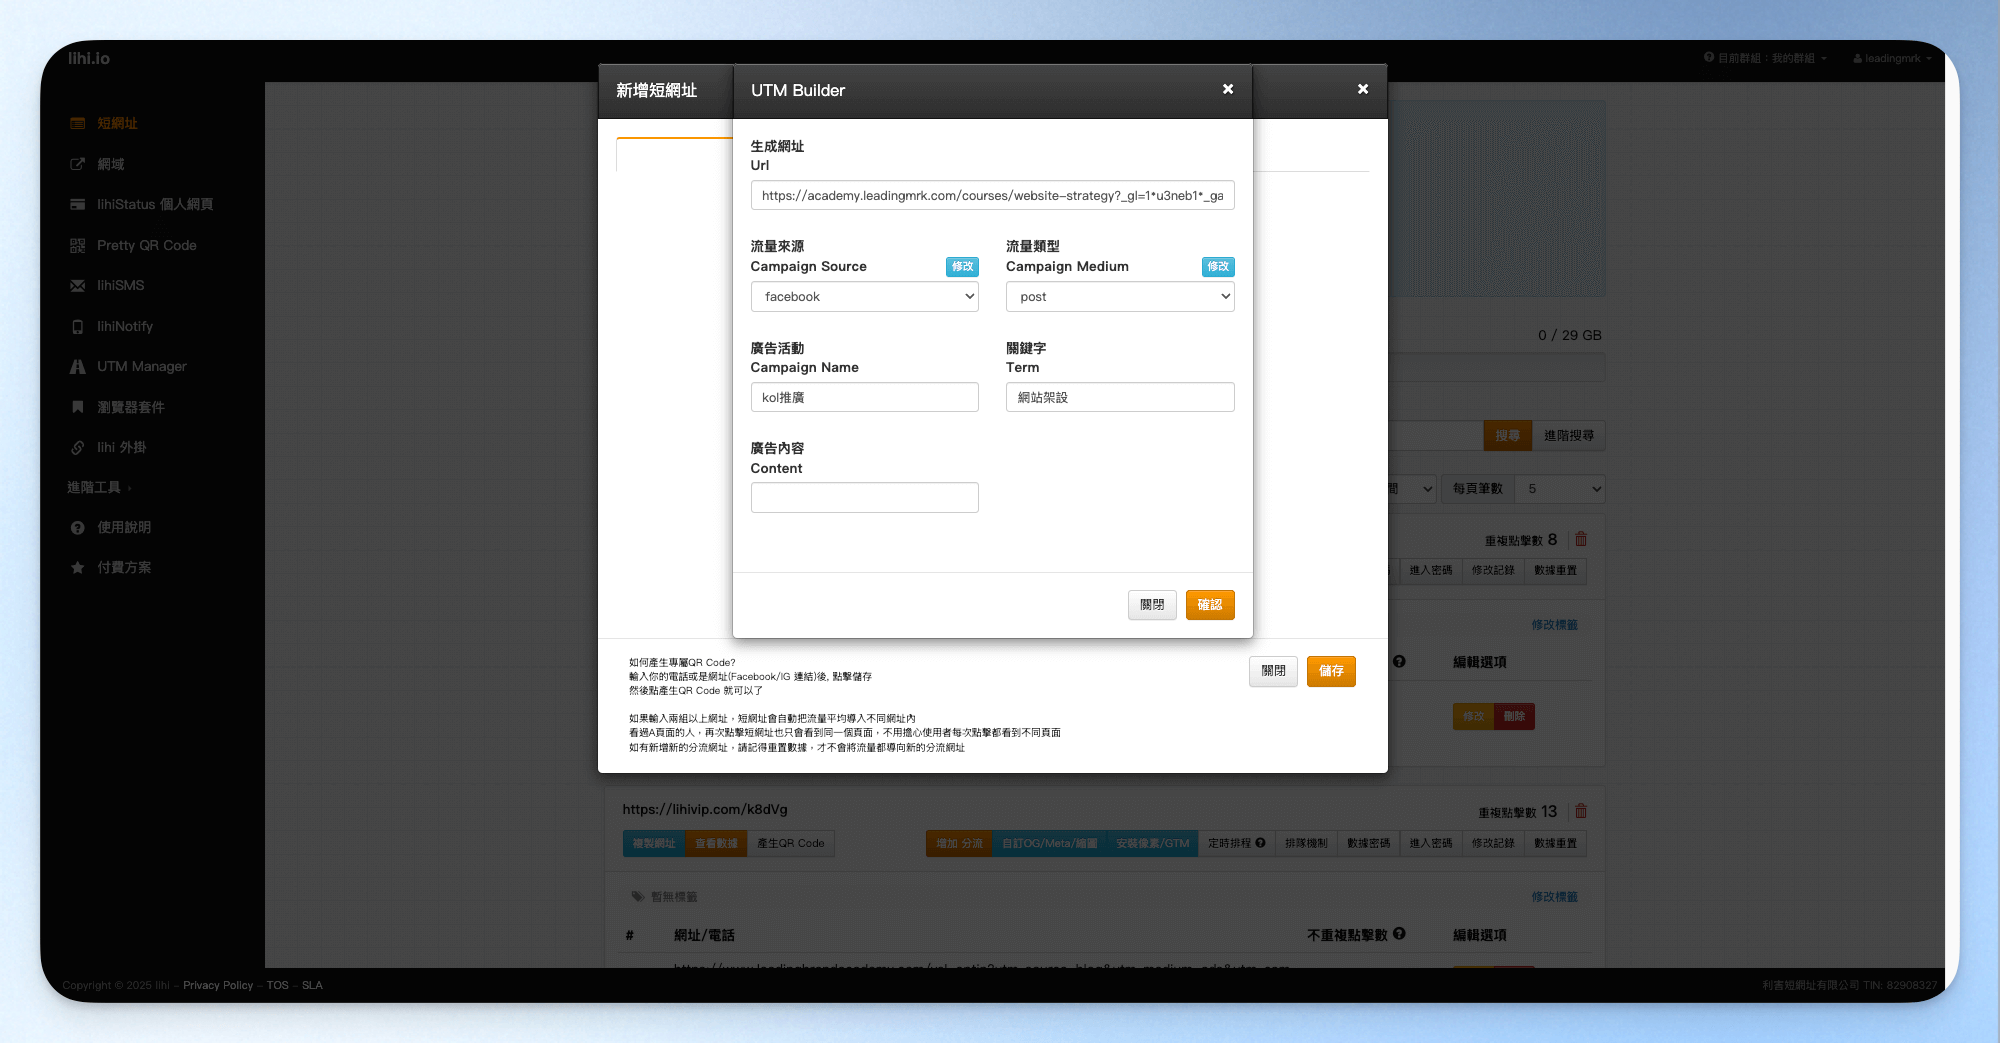This screenshot has width=2000, height=1043.
Task: Click 修改 button next to Campaign Medium
Action: (1218, 266)
